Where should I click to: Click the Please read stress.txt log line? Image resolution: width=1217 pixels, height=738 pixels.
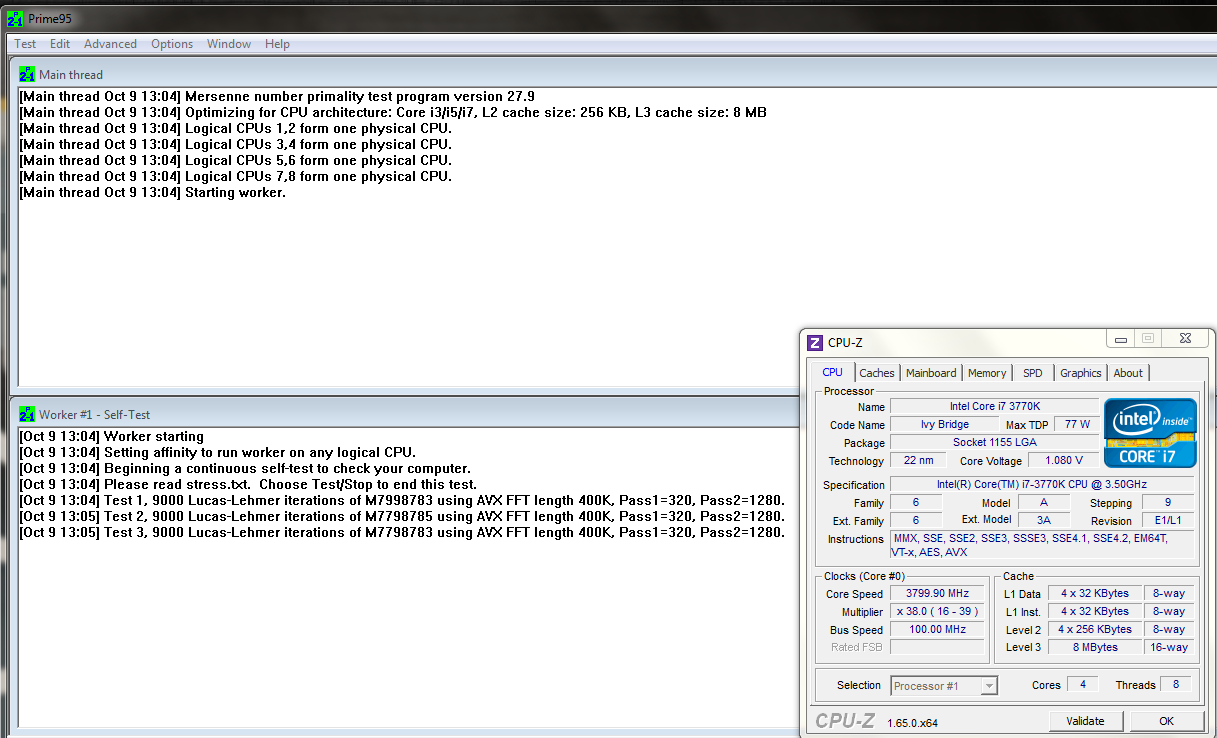coord(249,484)
